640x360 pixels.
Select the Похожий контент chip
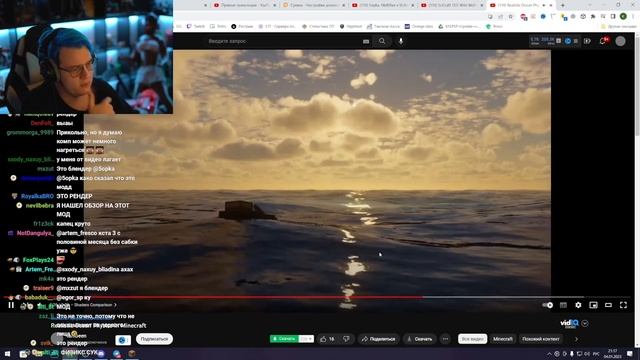[540, 339]
